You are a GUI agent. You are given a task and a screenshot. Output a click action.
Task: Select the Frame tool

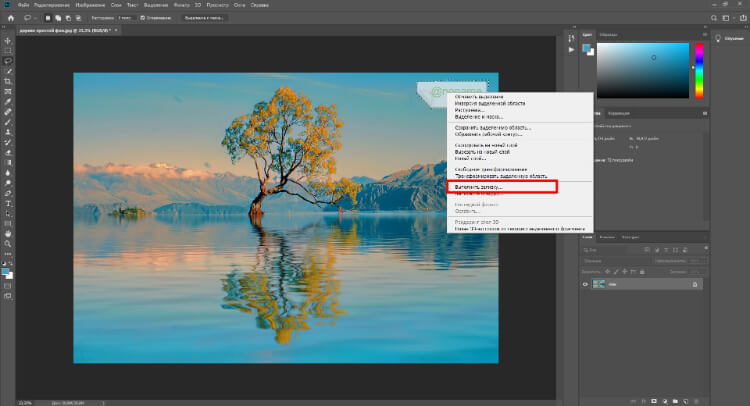[8, 91]
